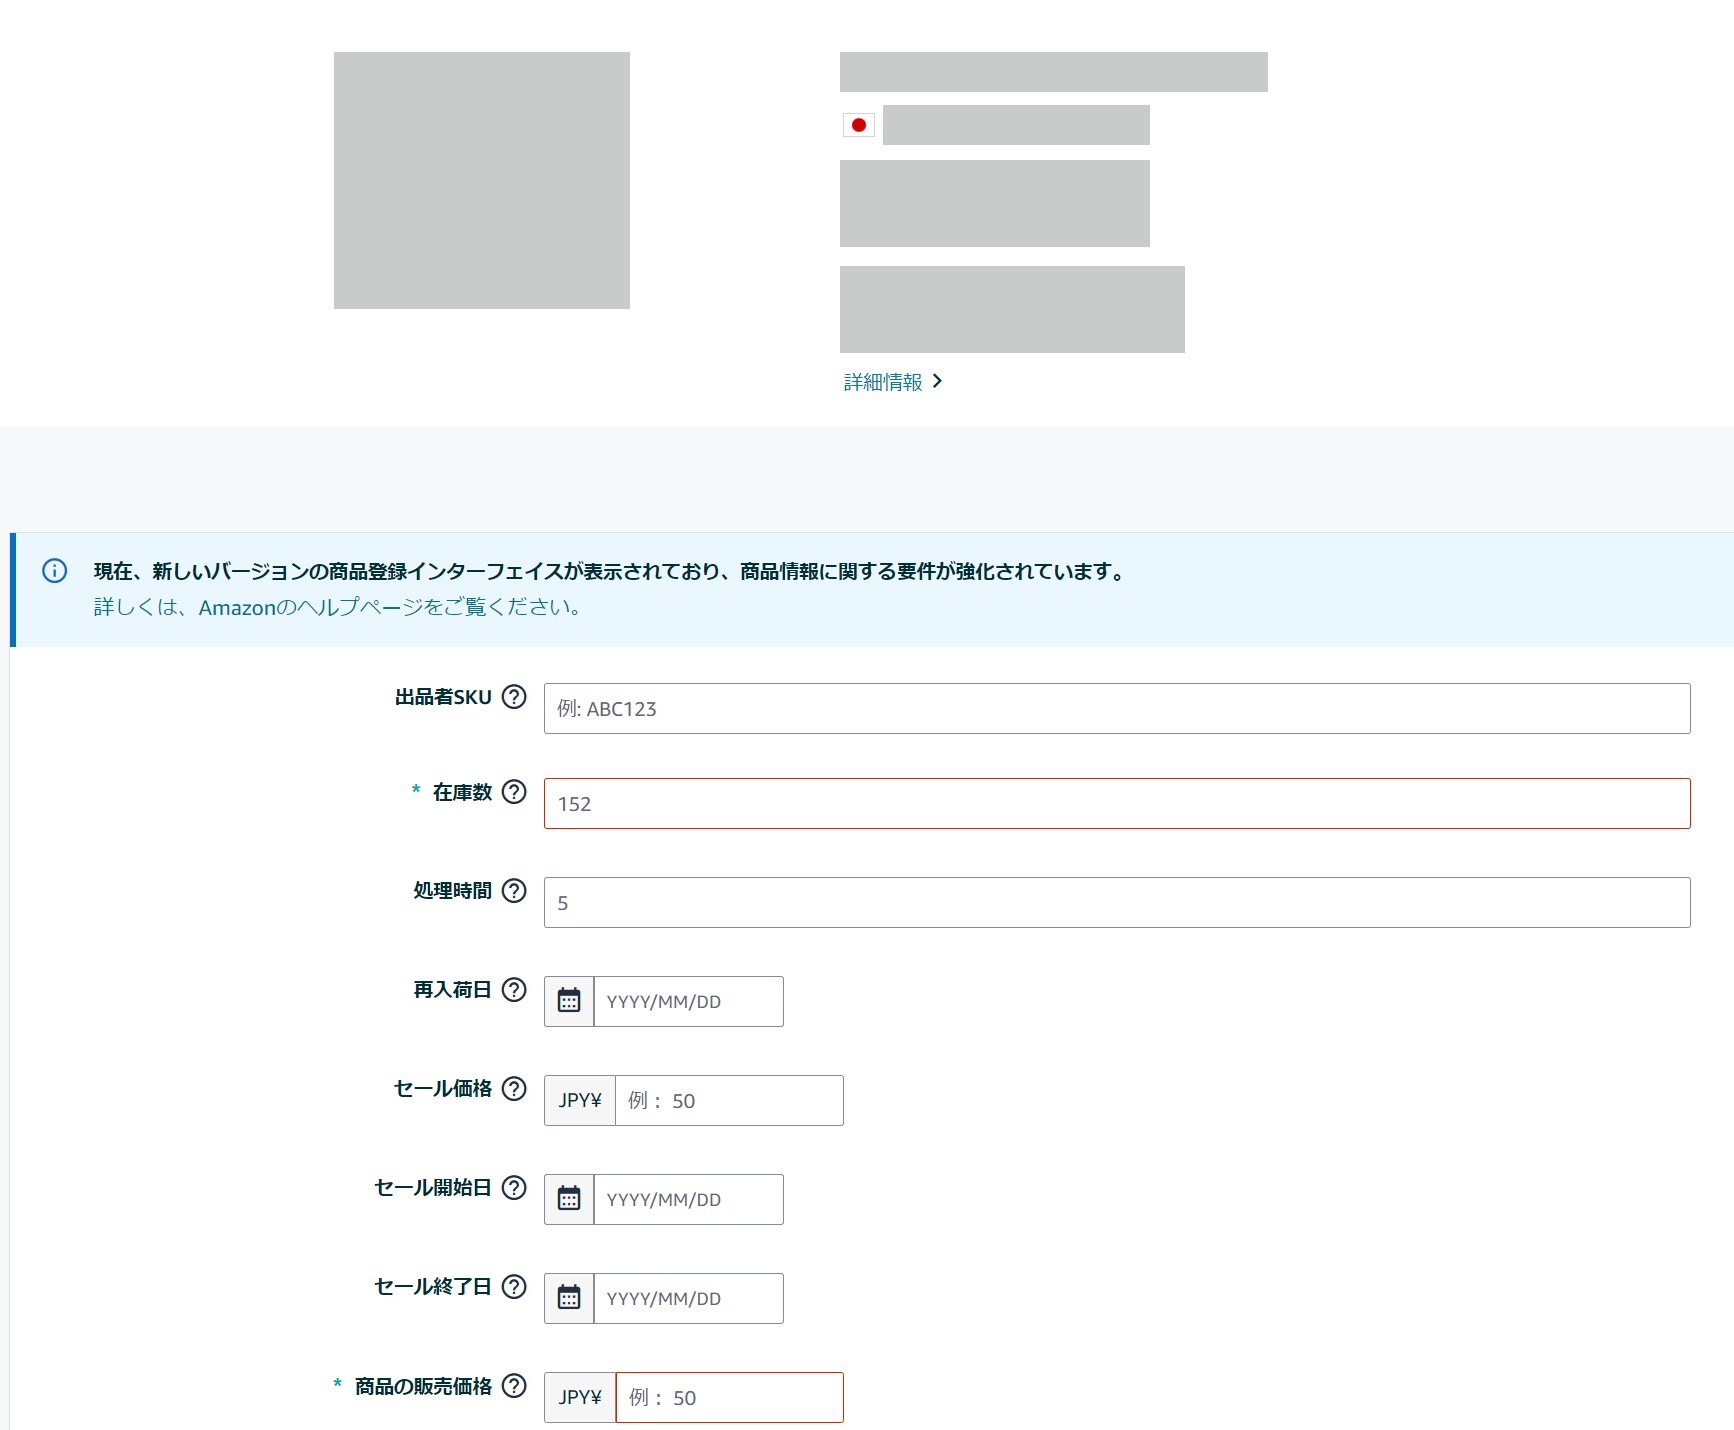Click the help icon beside セール終了日
Viewport: 1734px width, 1430px height.
(x=515, y=1286)
